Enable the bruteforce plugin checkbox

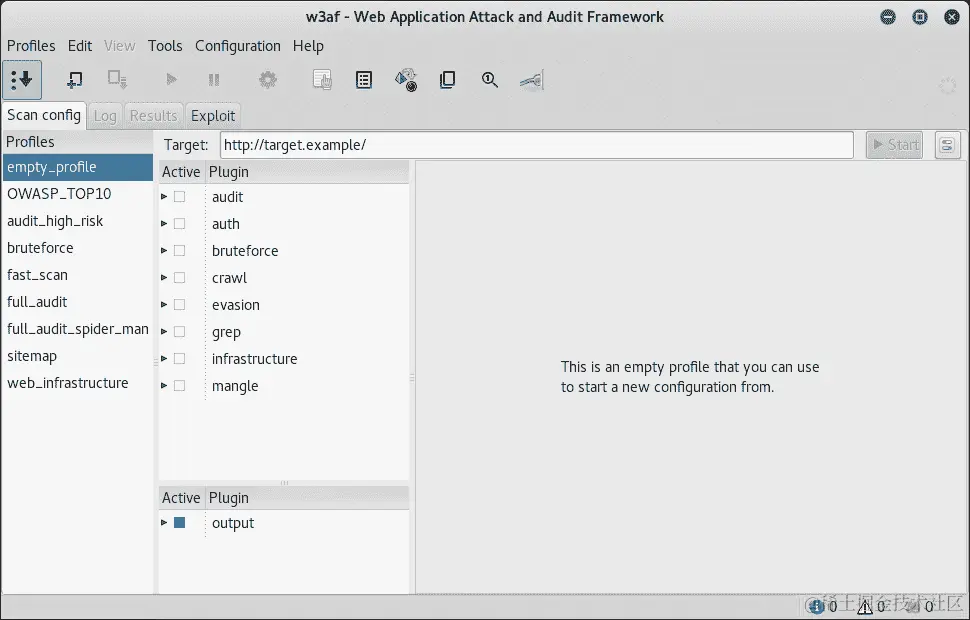(179, 251)
